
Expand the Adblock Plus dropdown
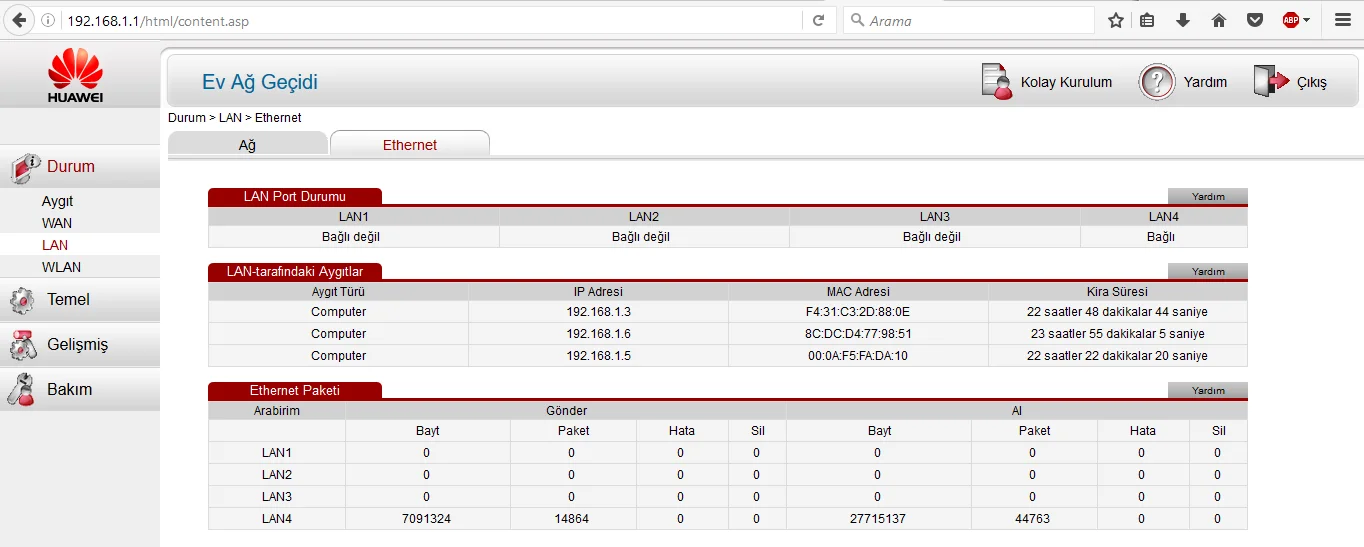pyautogui.click(x=1307, y=20)
